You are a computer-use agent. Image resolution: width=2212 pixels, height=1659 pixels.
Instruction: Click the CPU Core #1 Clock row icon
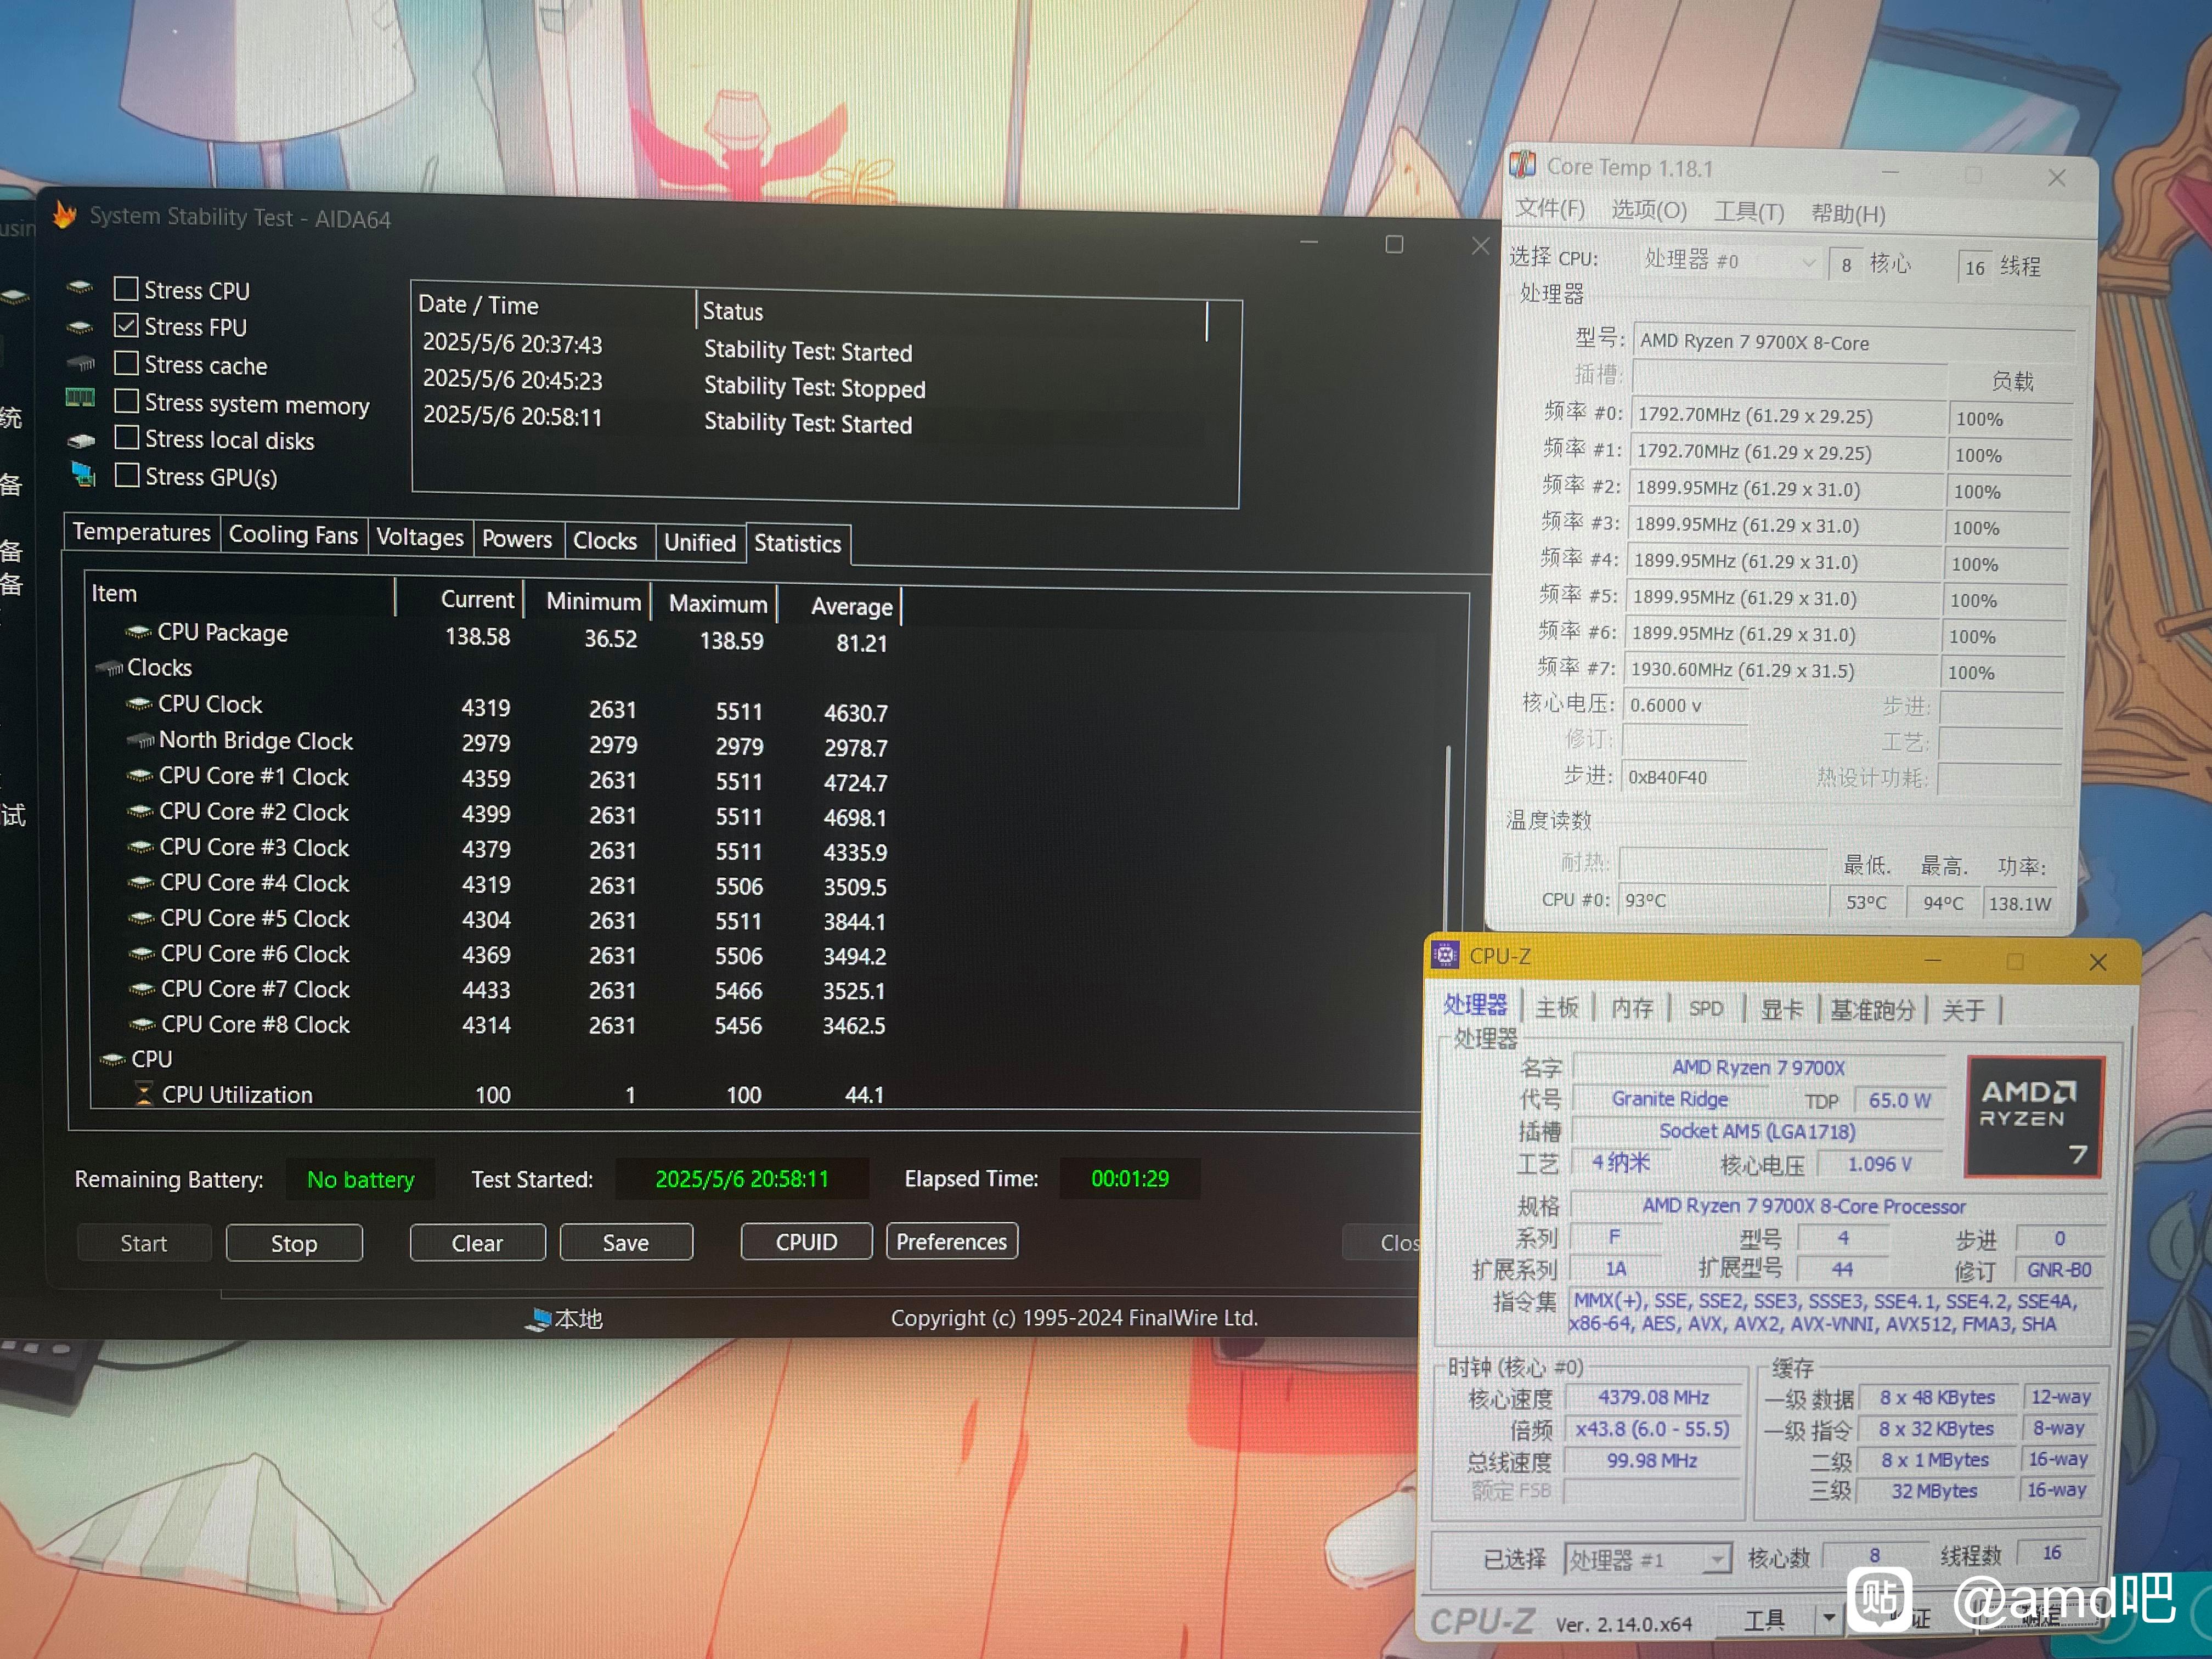pyautogui.click(x=140, y=776)
